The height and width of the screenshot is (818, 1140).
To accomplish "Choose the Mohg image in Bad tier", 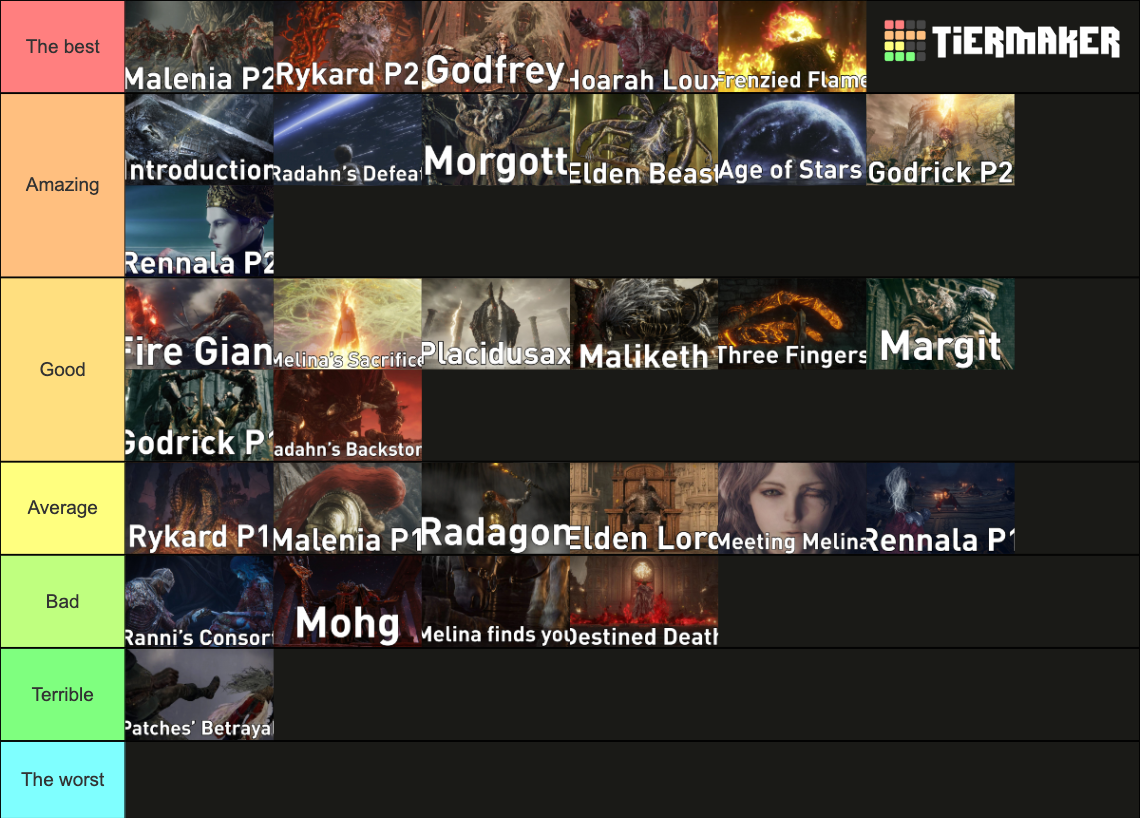I will click(348, 602).
